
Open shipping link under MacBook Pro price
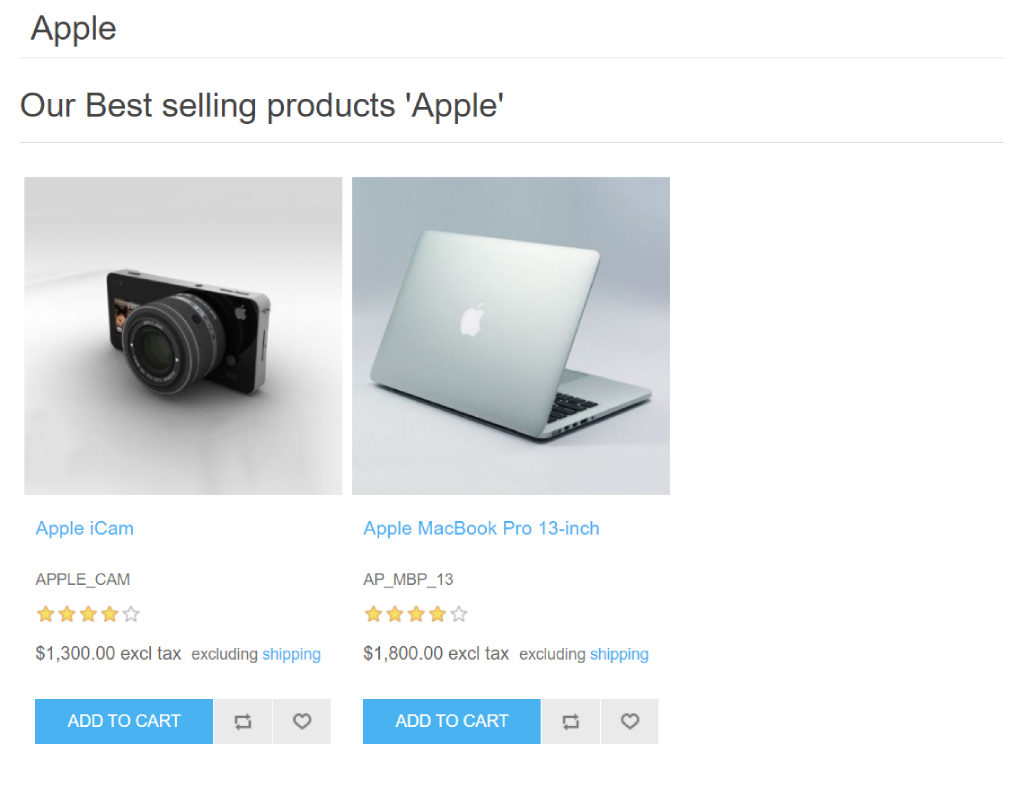(619, 654)
